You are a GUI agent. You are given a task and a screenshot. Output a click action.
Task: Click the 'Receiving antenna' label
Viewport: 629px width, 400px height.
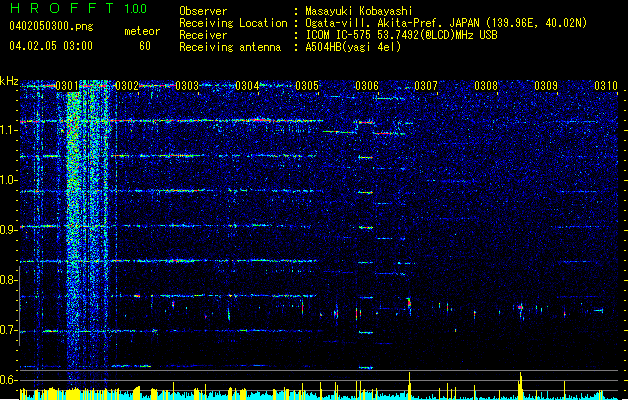click(230, 47)
